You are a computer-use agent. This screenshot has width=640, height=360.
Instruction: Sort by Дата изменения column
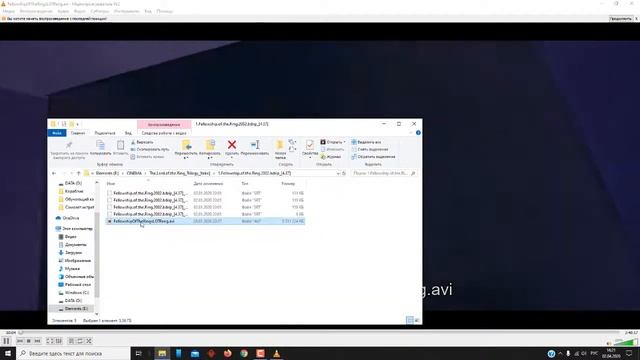tap(208, 184)
